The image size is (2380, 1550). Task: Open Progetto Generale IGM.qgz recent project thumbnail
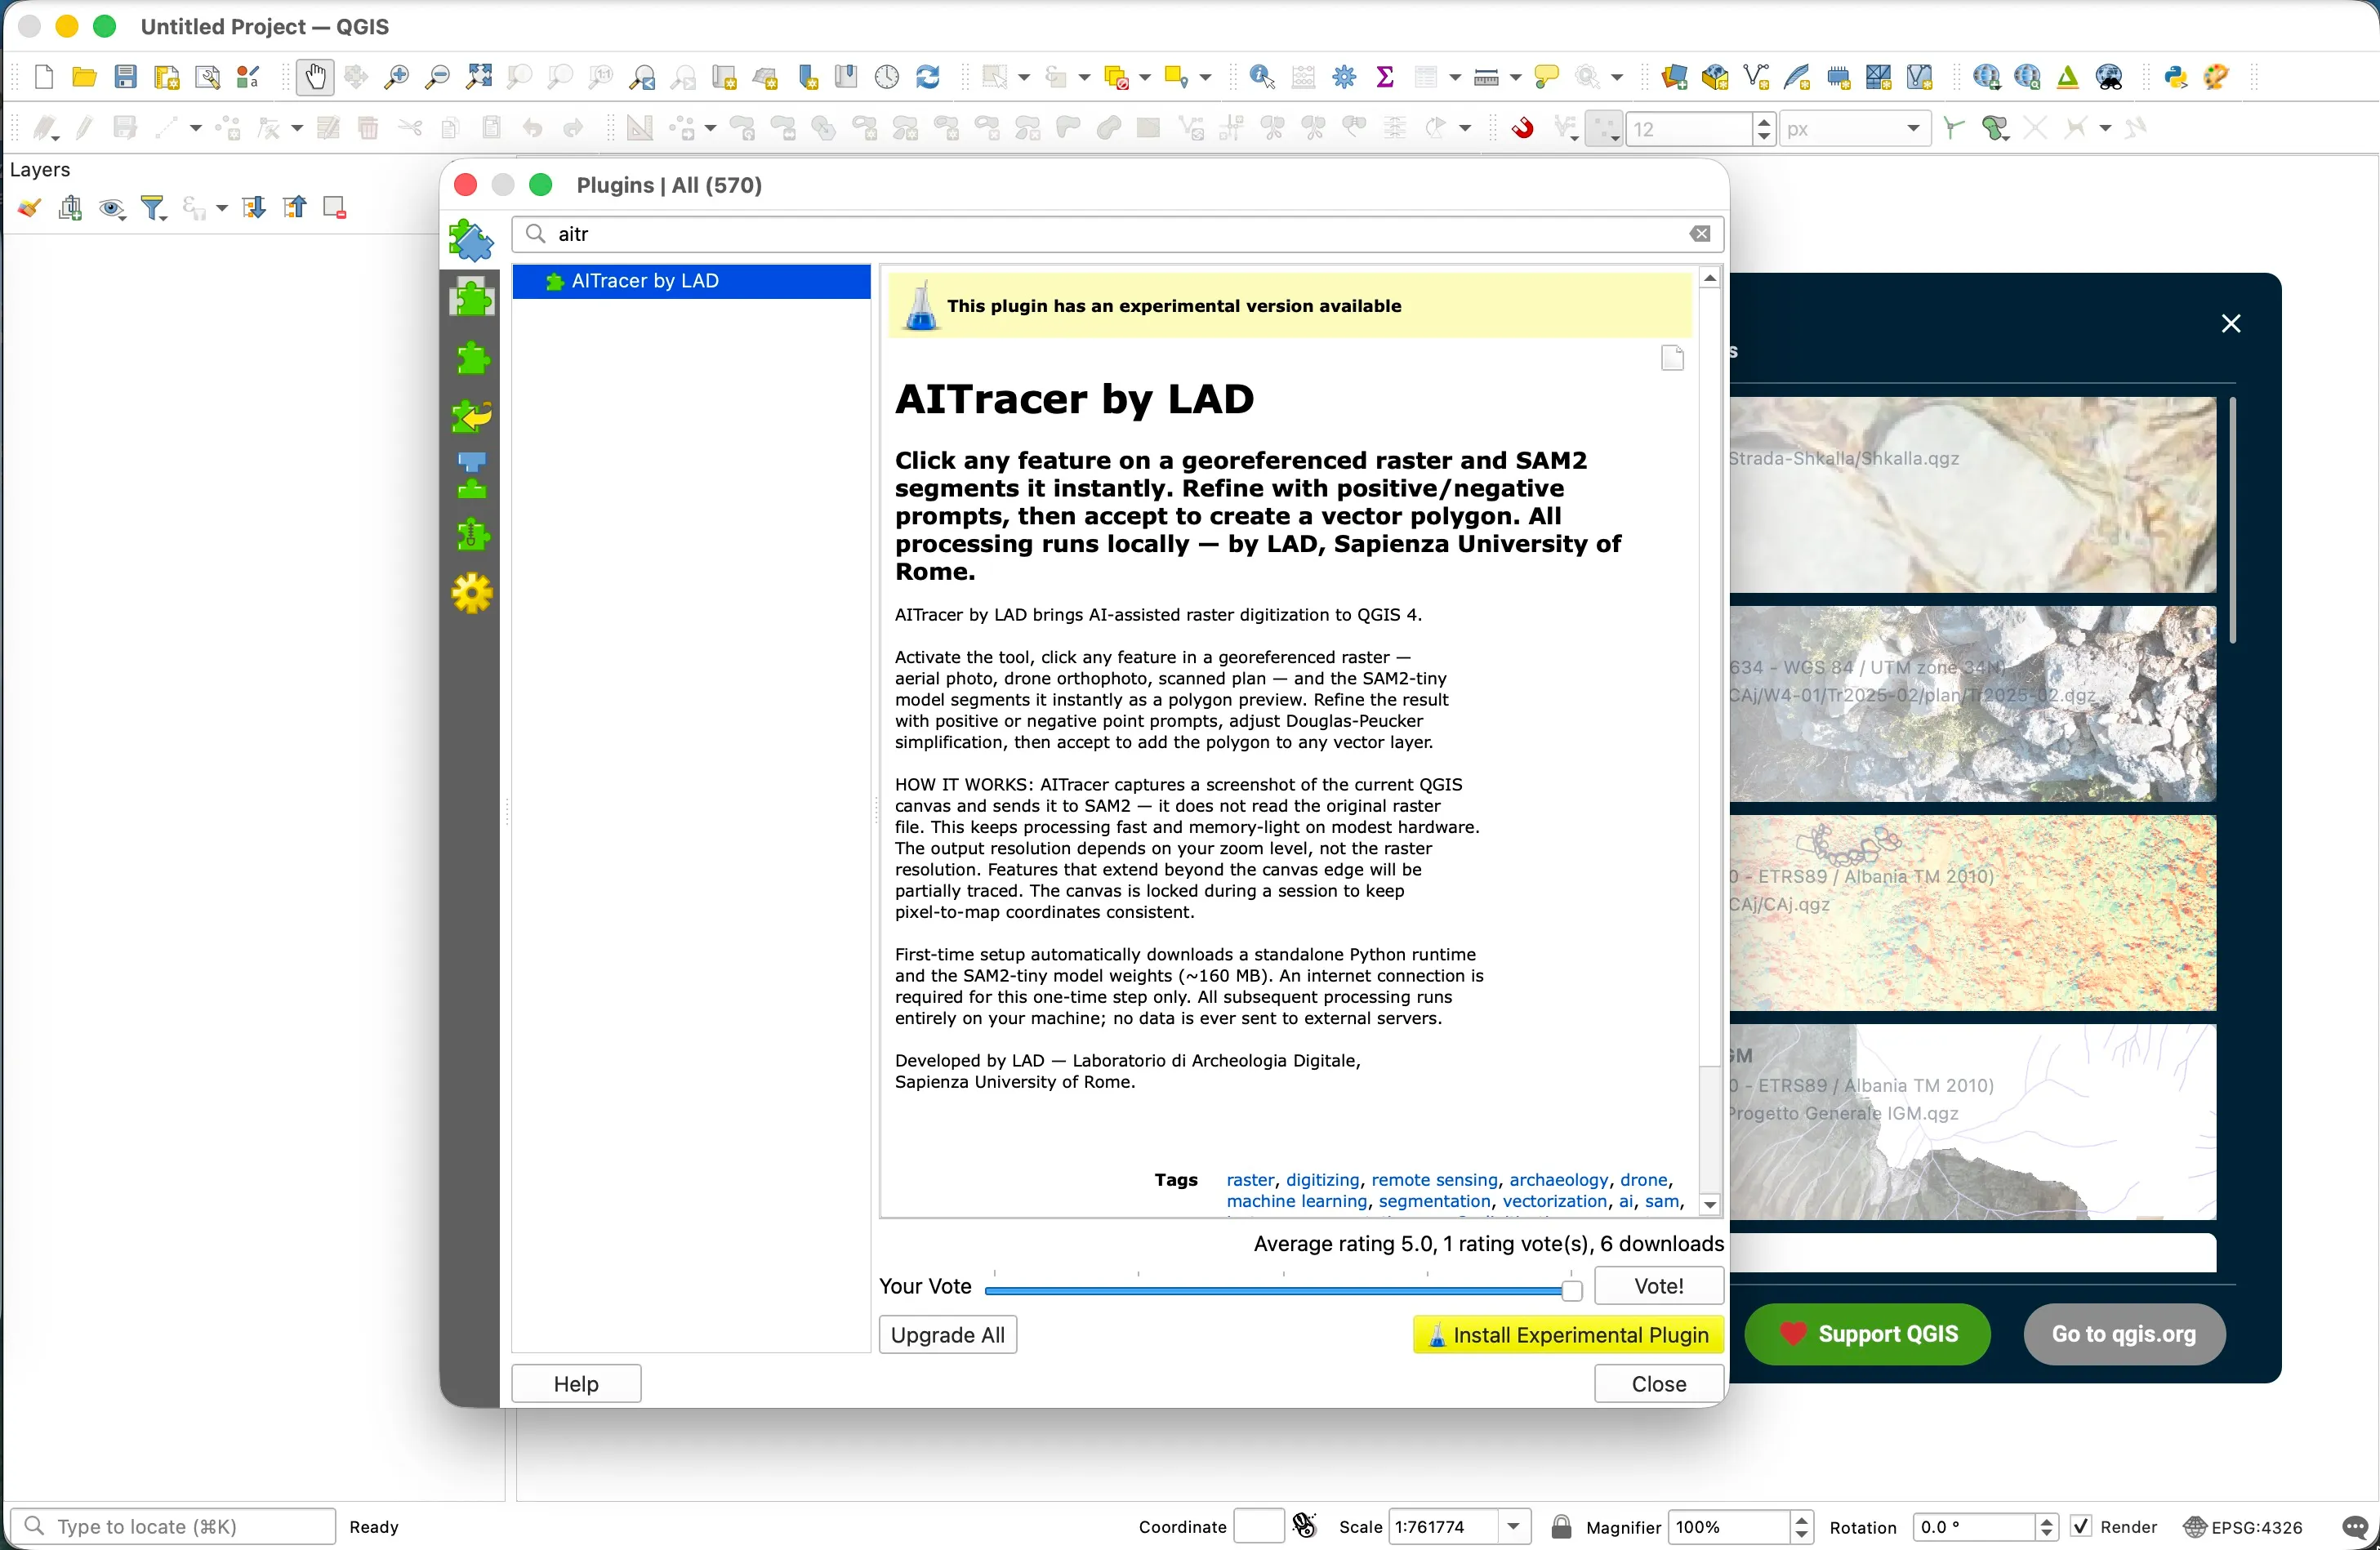1973,1122
